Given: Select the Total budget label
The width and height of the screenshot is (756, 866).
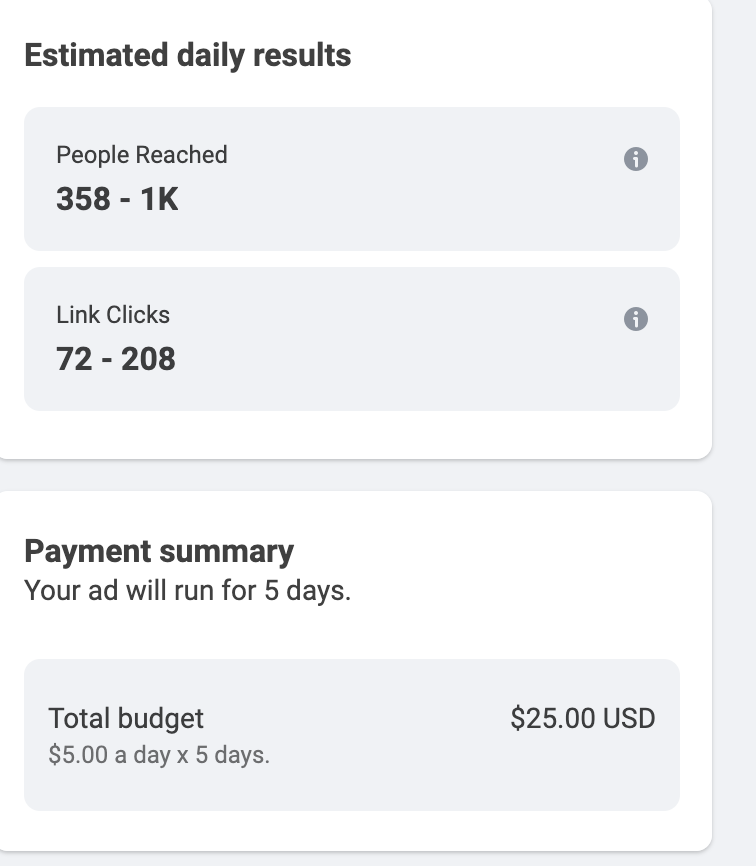Looking at the screenshot, I should (x=126, y=718).
